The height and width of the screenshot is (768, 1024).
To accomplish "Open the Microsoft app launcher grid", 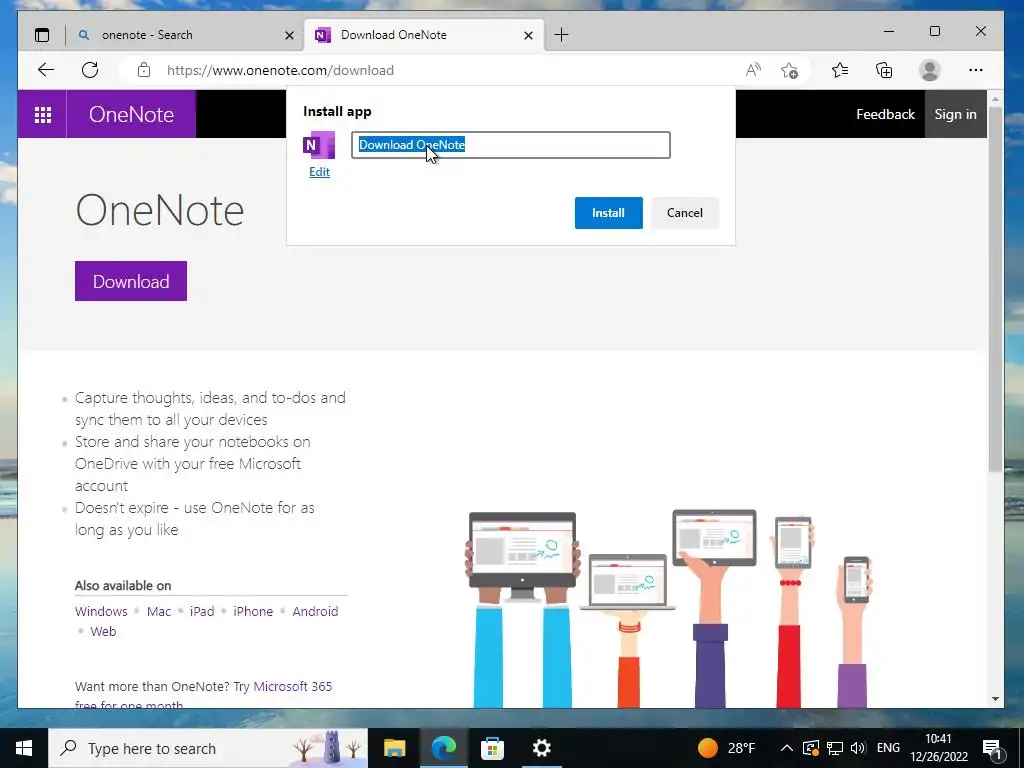I will point(42,114).
